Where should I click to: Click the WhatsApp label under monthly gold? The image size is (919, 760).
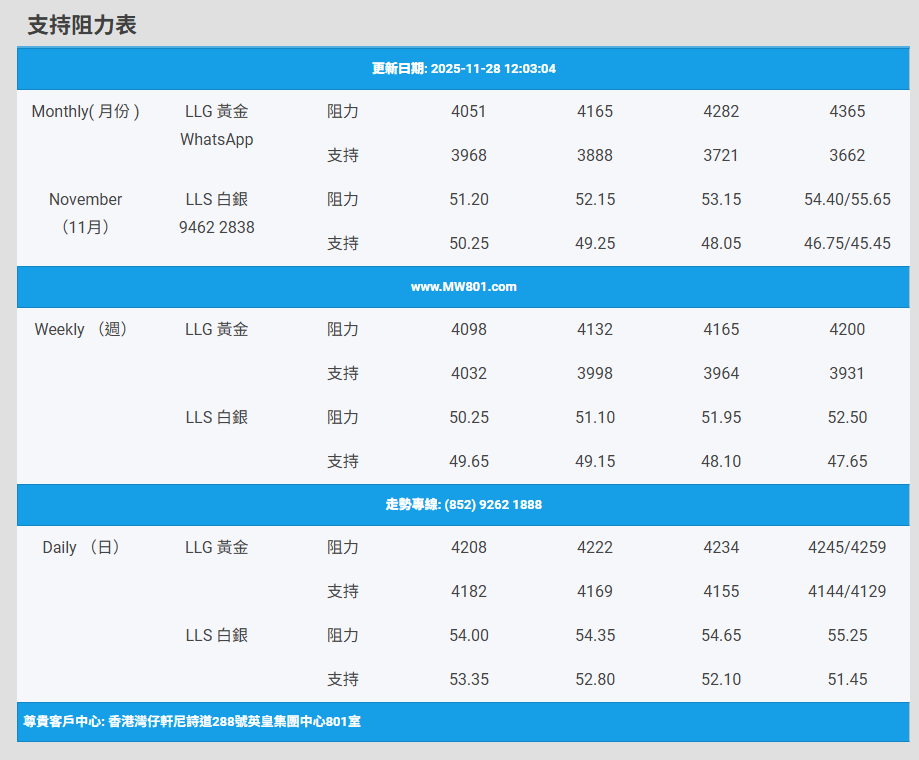point(216,139)
